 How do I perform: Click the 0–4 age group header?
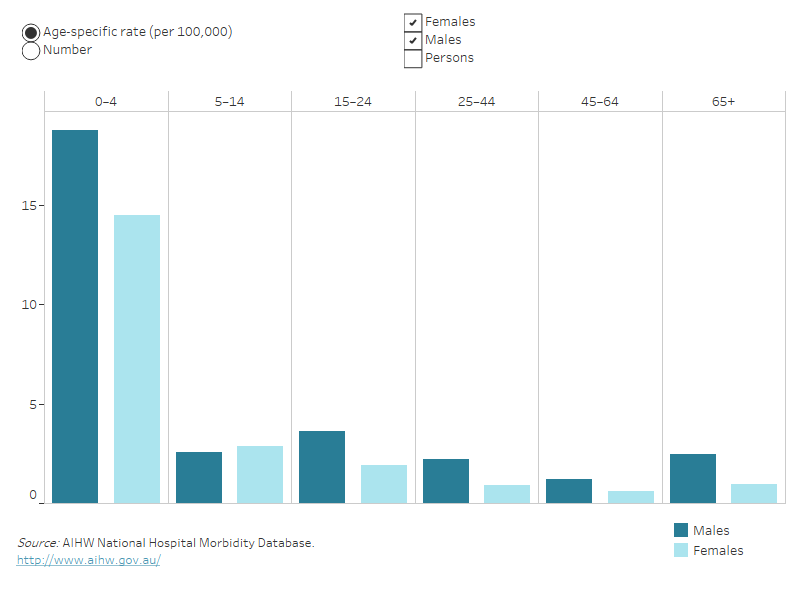[x=106, y=101]
